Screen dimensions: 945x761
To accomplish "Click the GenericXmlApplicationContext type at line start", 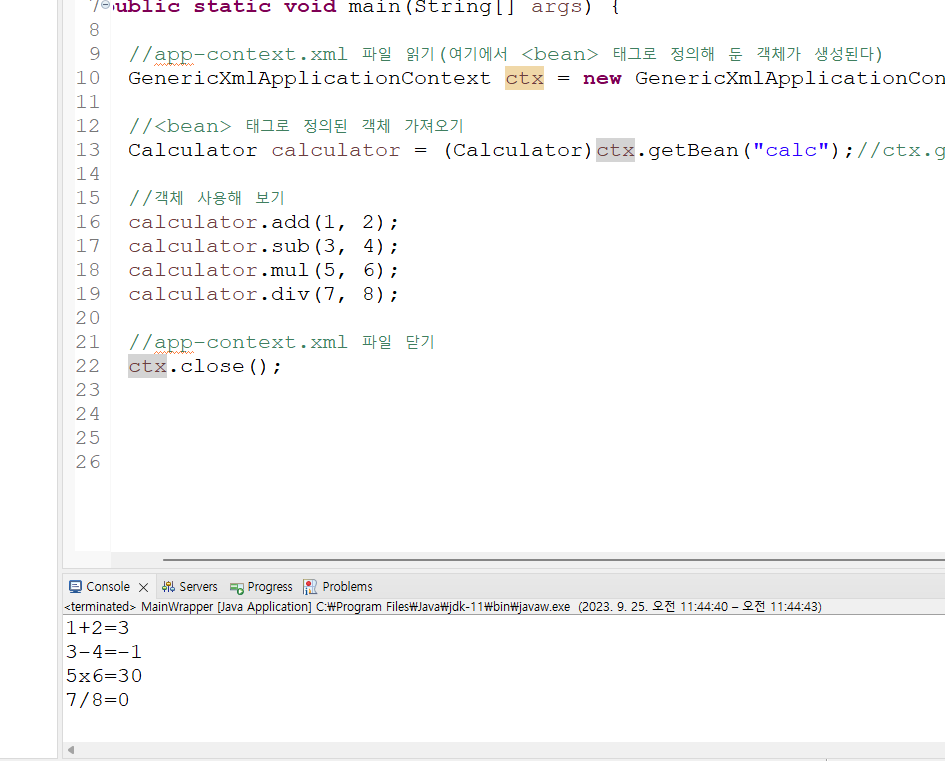I will (x=310, y=78).
